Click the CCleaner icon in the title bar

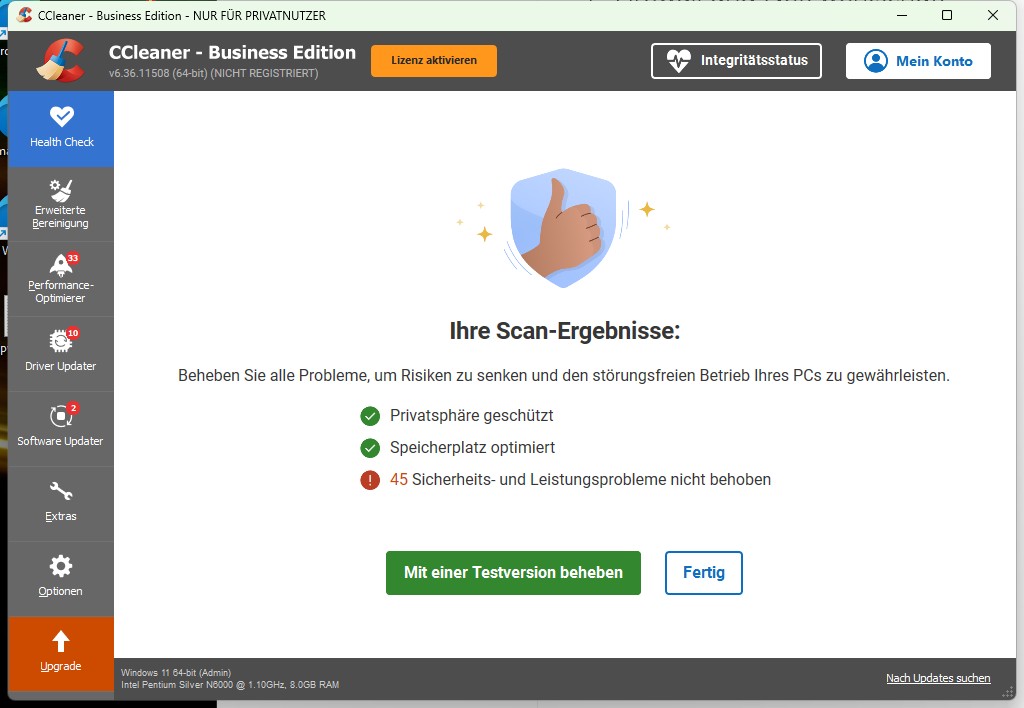[x=25, y=15]
